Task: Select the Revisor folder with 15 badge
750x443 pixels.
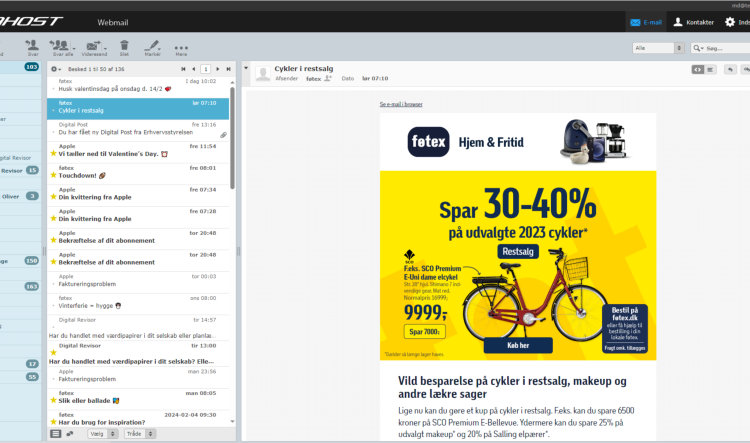Action: 20,170
